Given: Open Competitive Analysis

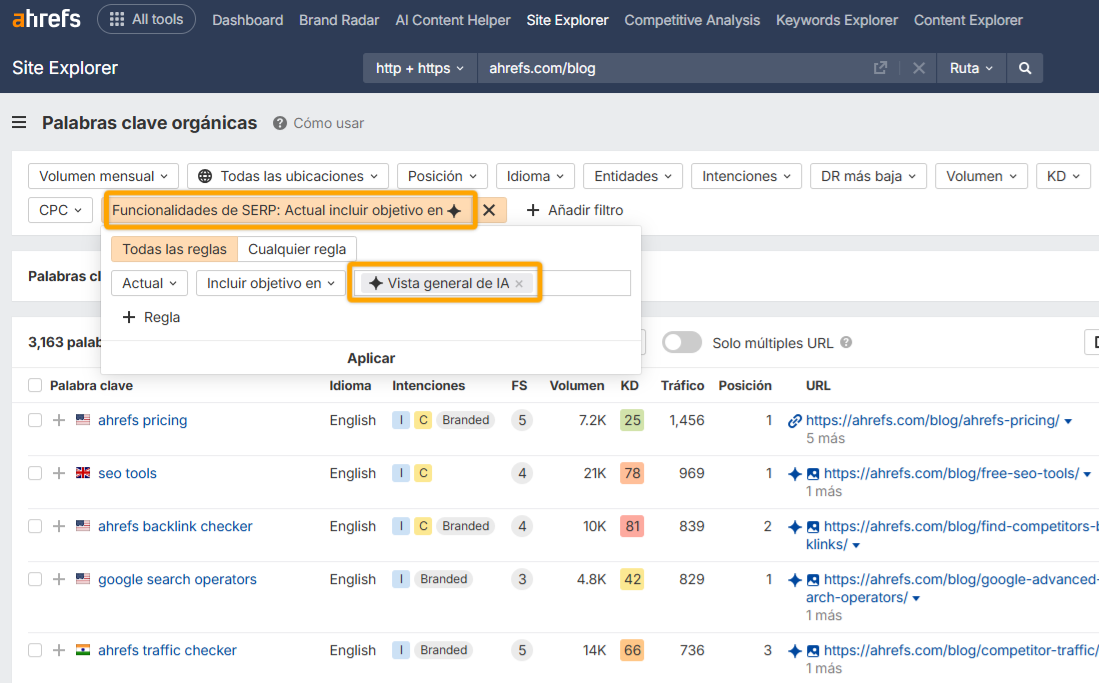Looking at the screenshot, I should 692,20.
